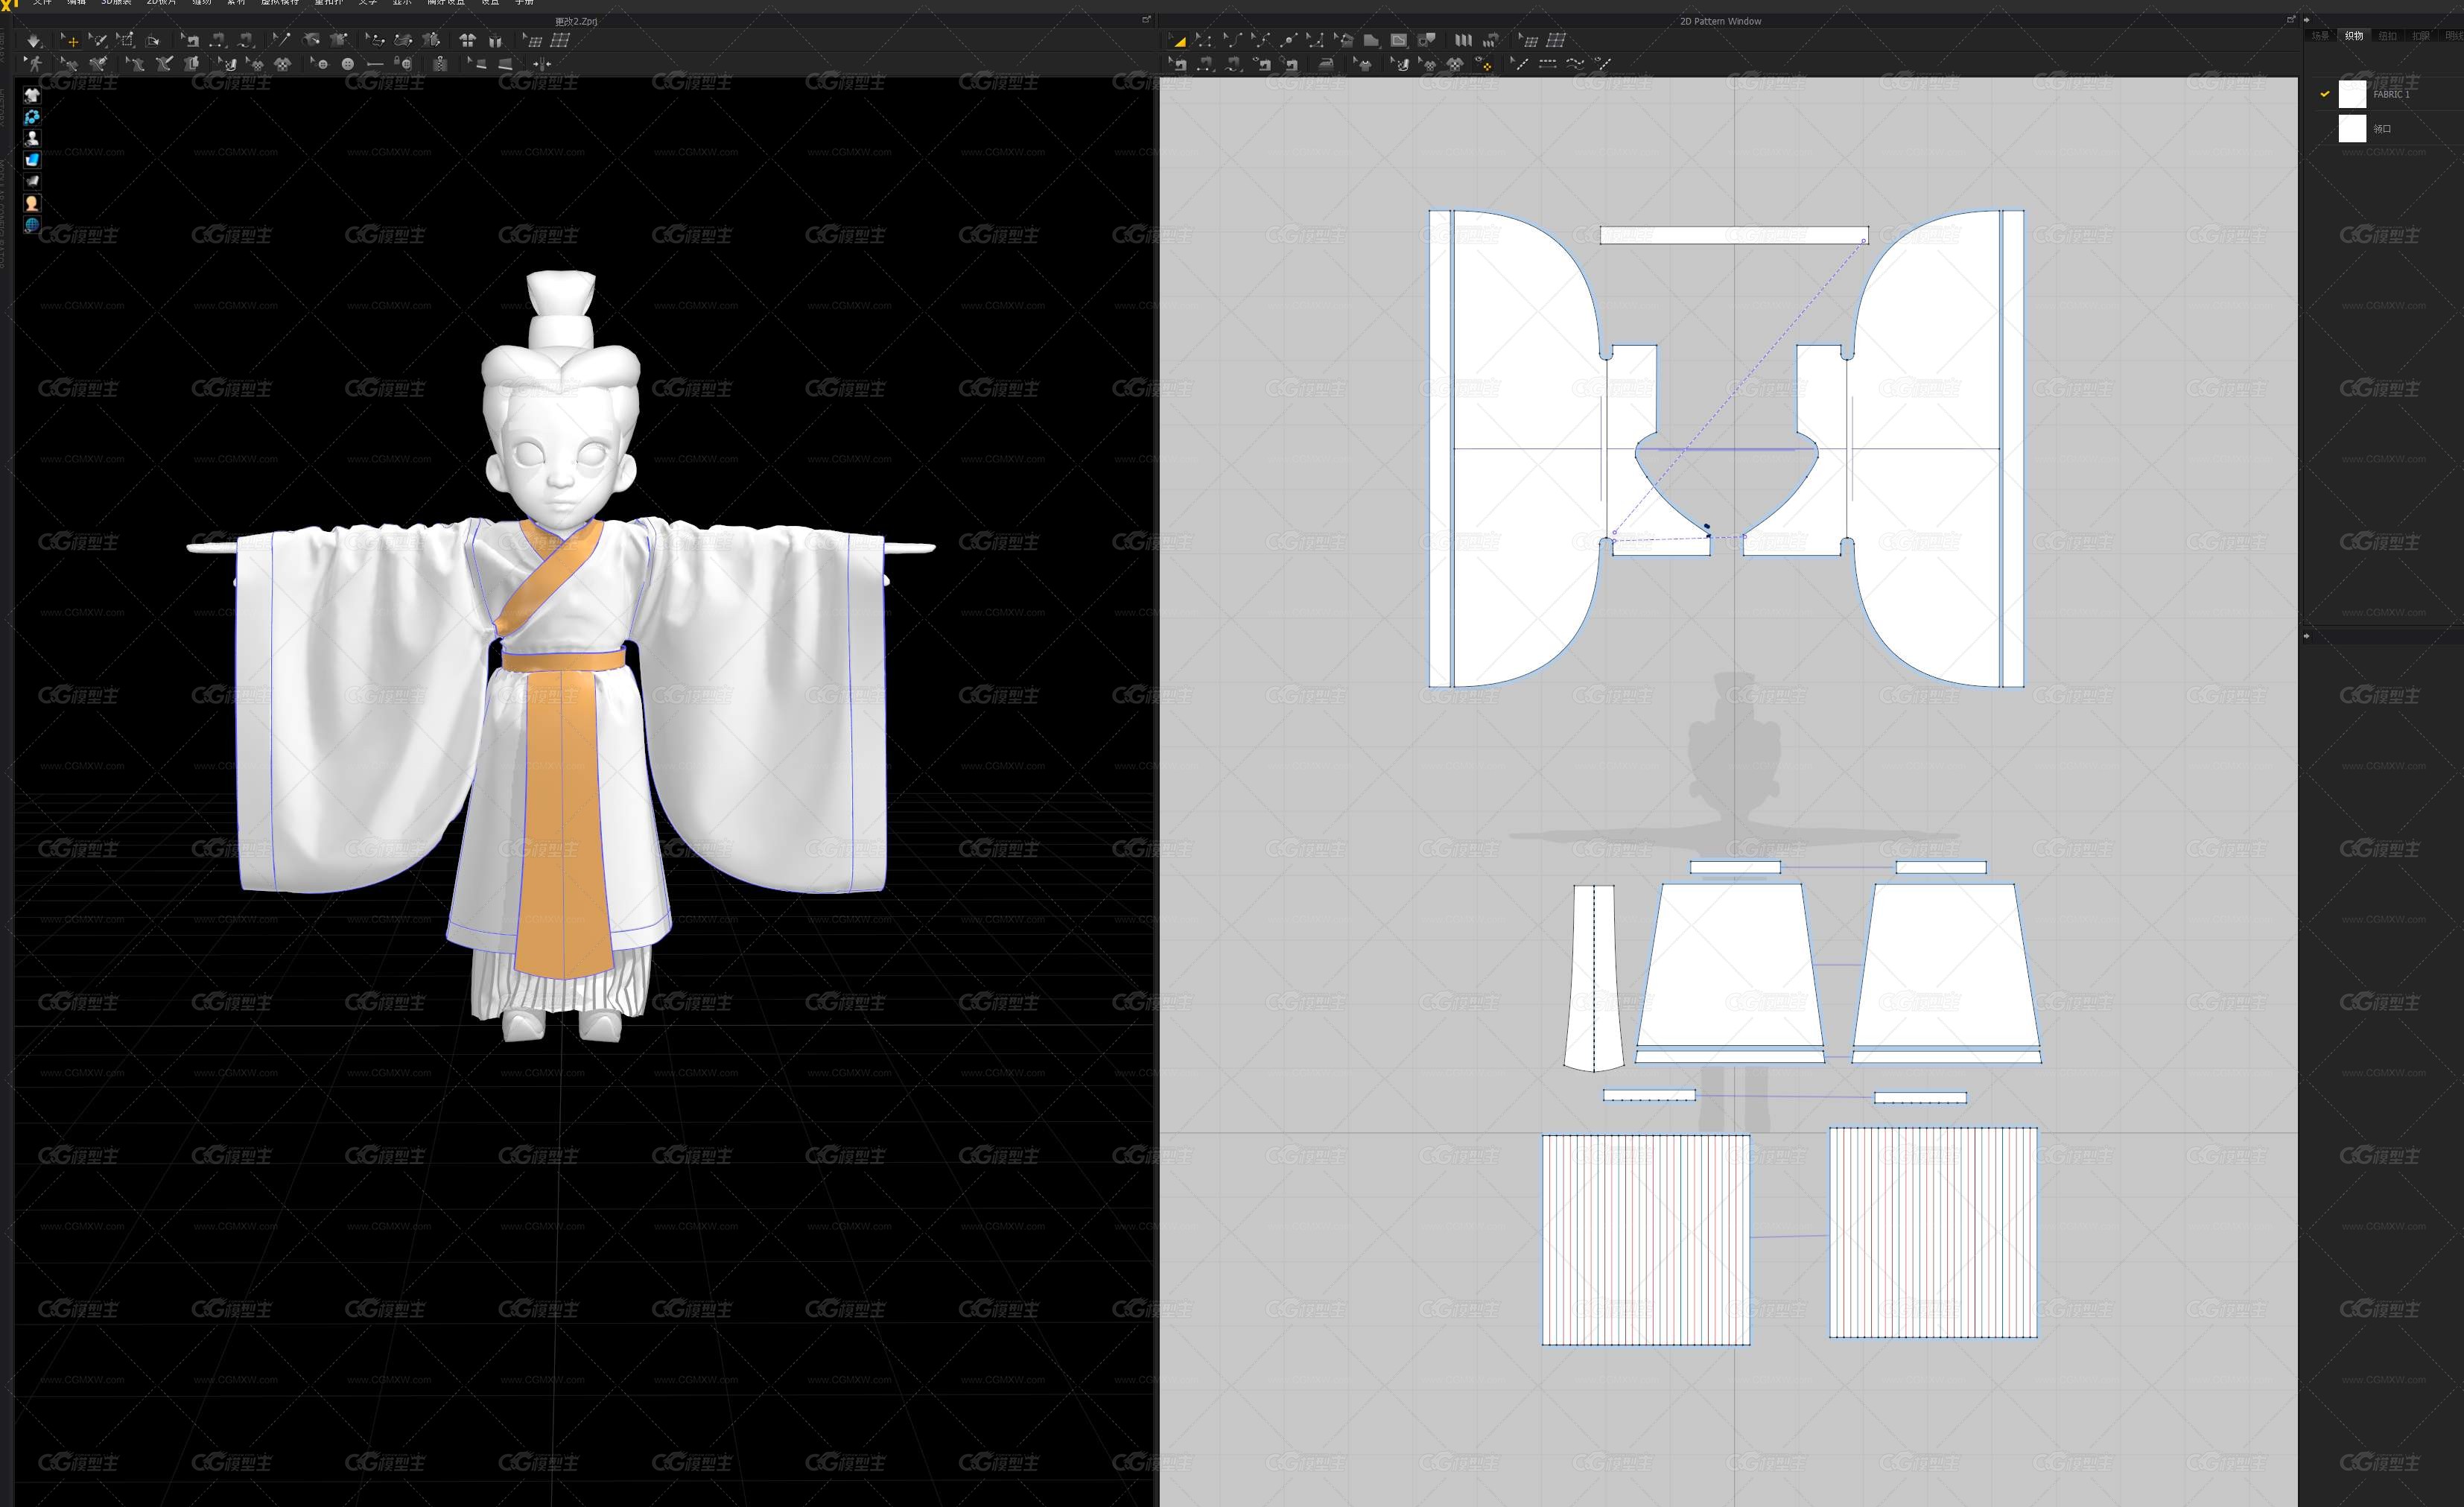Screen dimensions: 2464x1507
Task: Select the narrow sash pattern piece
Action: pyautogui.click(x=1594, y=977)
